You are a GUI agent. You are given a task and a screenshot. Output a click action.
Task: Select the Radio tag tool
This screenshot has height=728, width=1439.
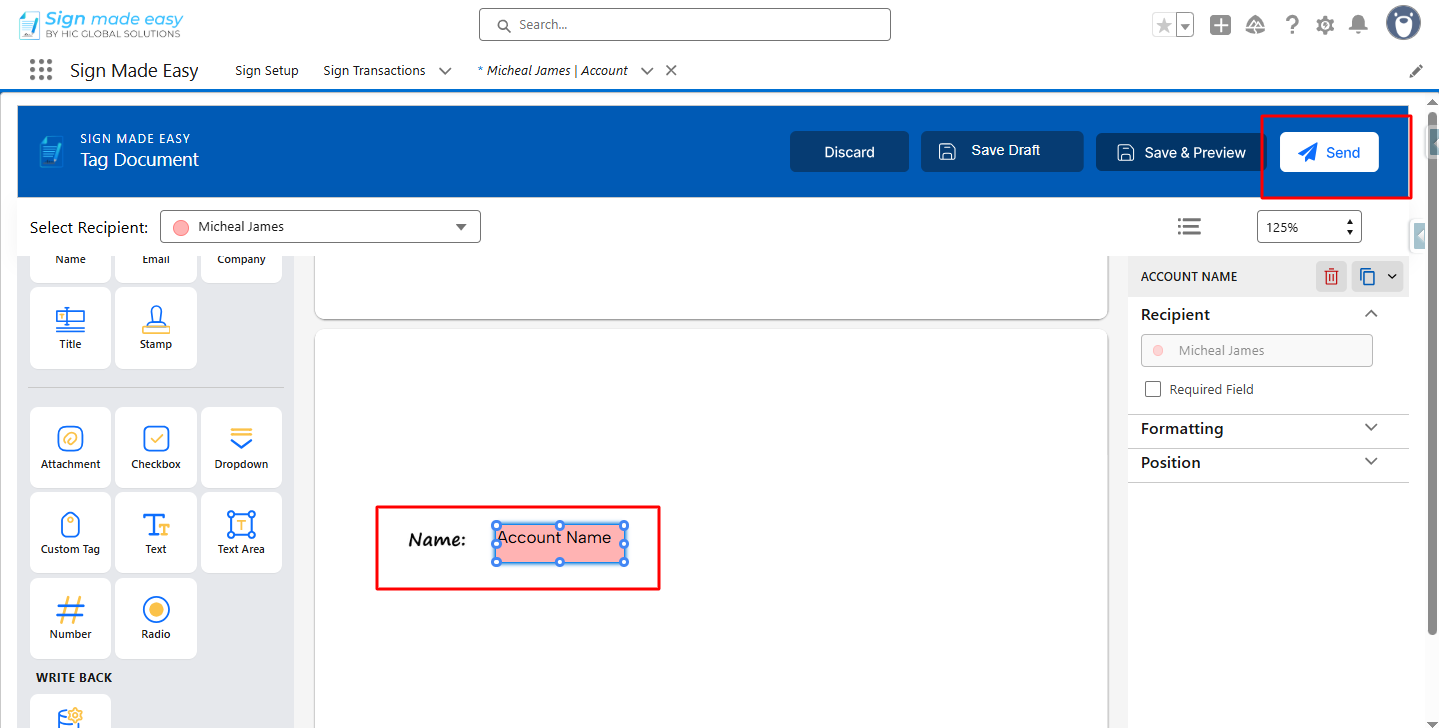pyautogui.click(x=156, y=618)
